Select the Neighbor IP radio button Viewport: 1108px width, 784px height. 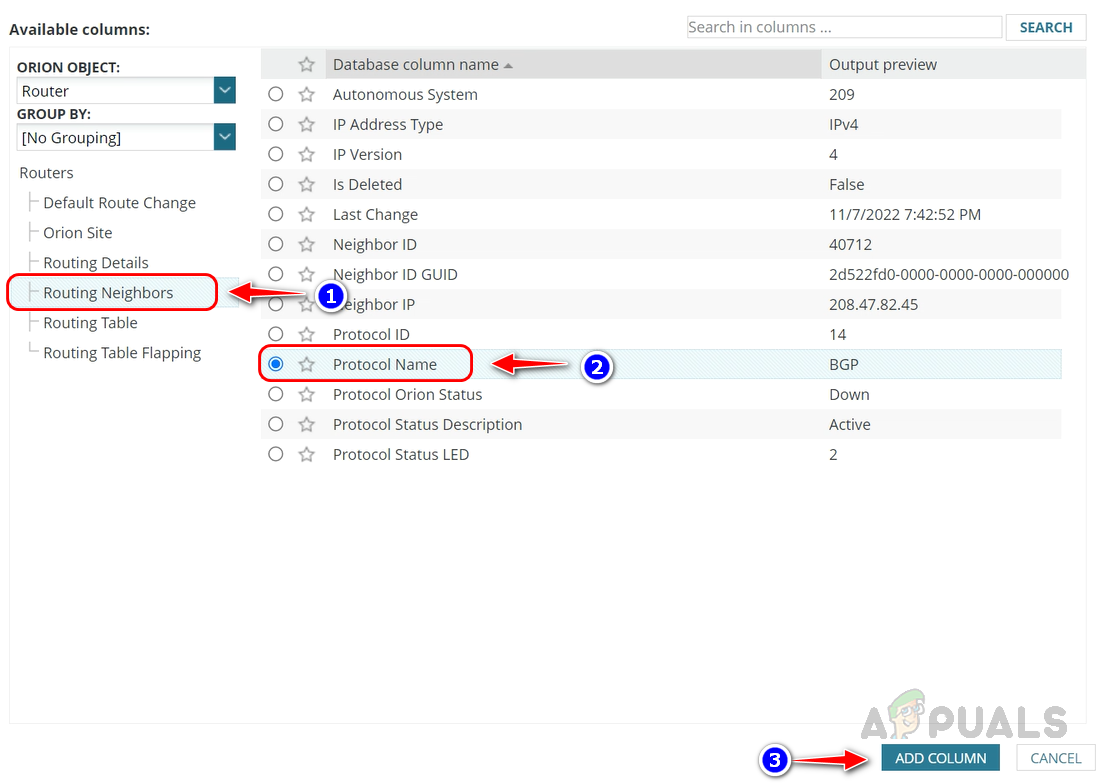coord(276,304)
